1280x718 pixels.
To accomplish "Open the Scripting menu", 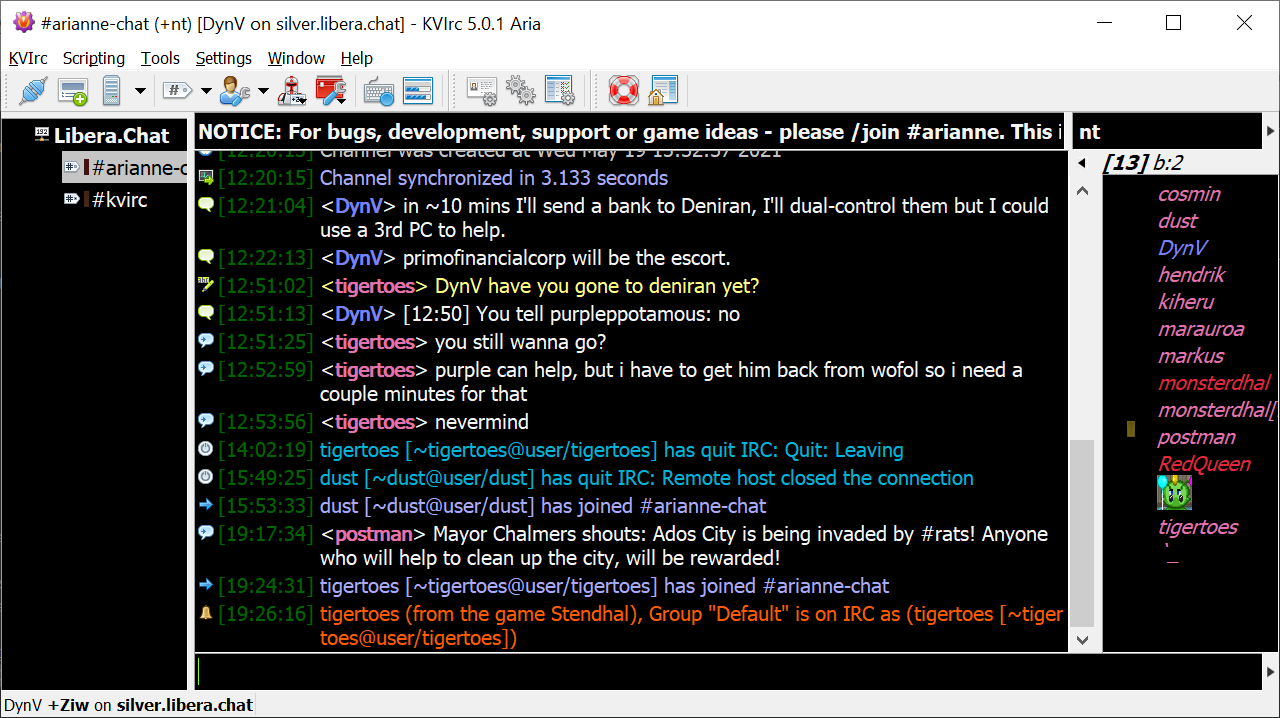I will coord(94,58).
